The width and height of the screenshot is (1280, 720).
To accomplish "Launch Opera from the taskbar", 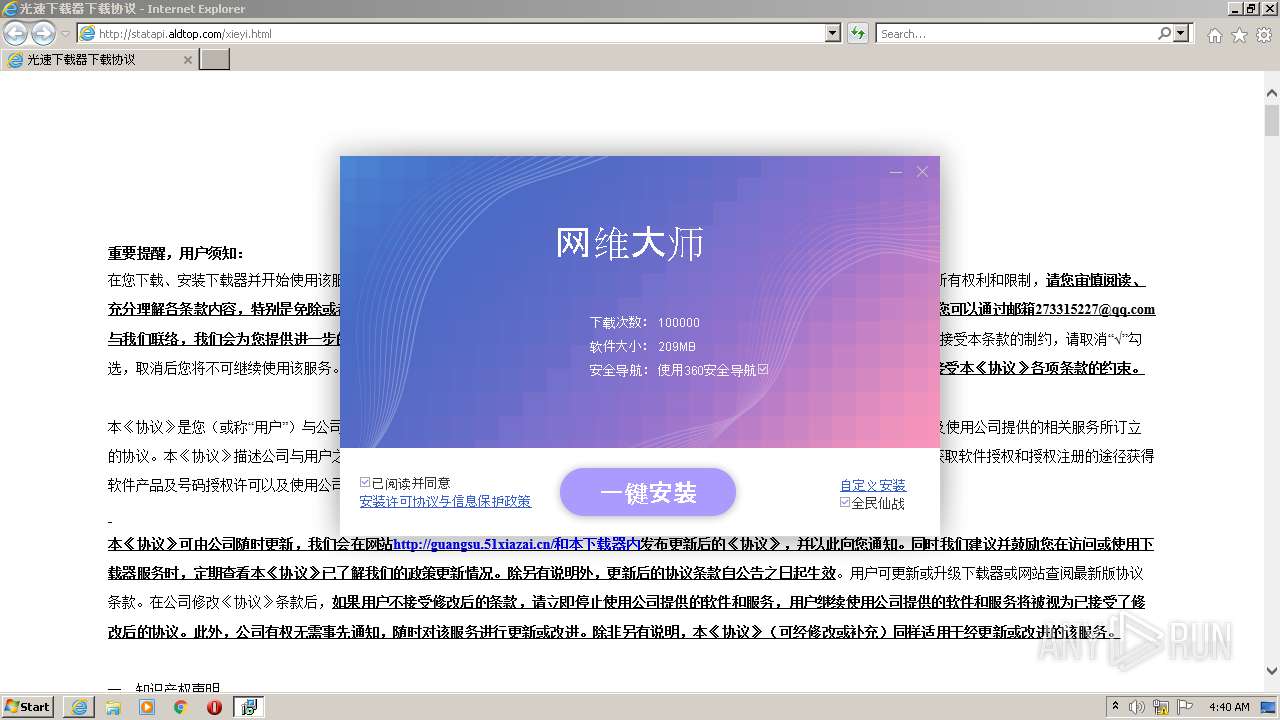I will [214, 707].
